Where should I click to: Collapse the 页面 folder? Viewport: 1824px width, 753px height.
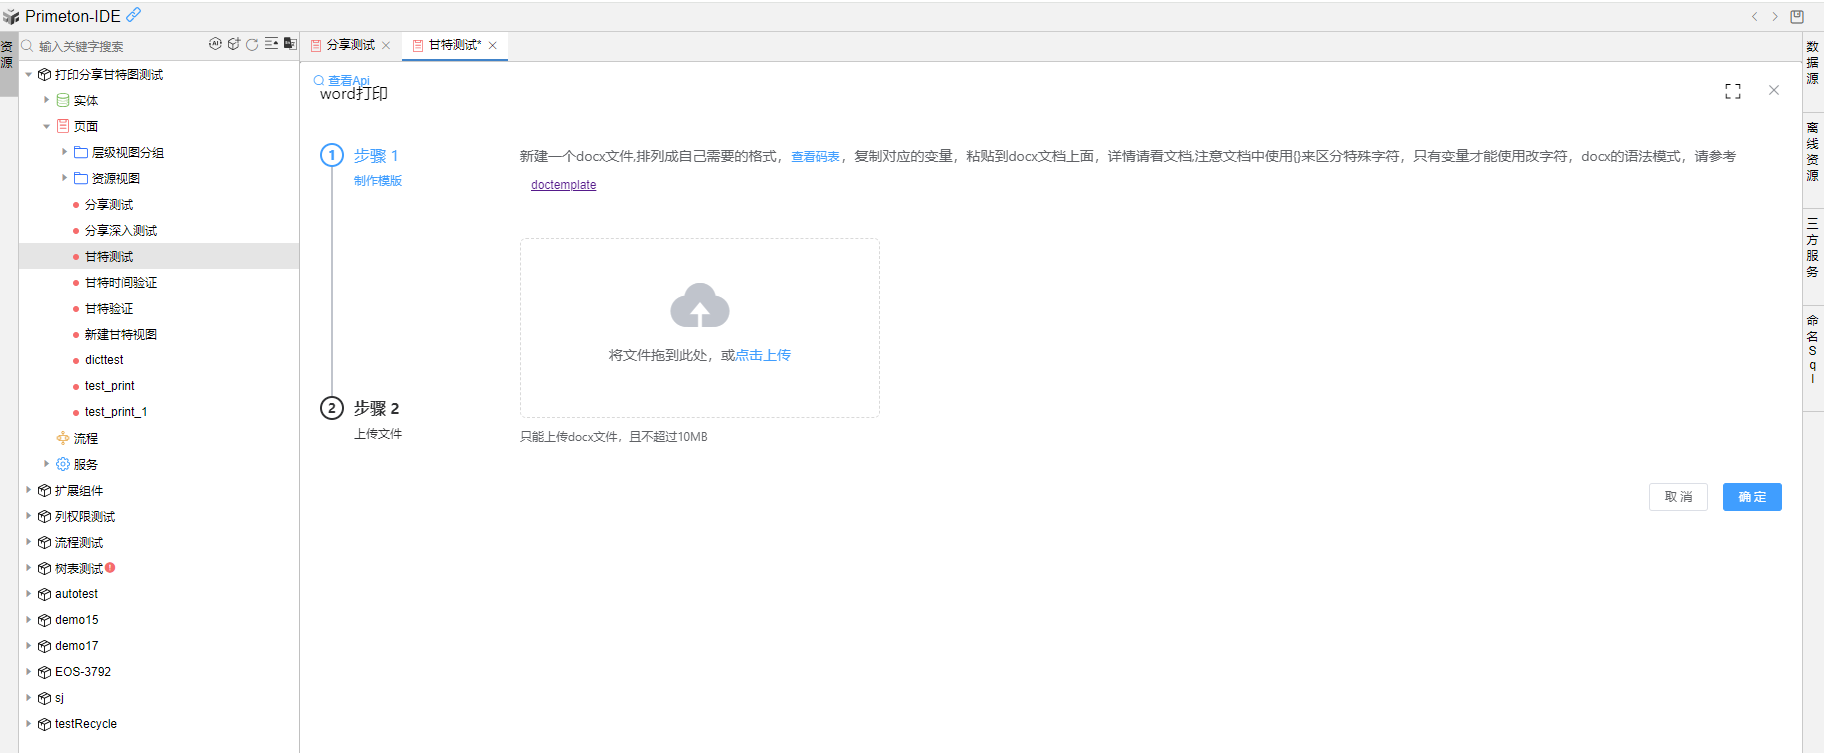(x=46, y=126)
